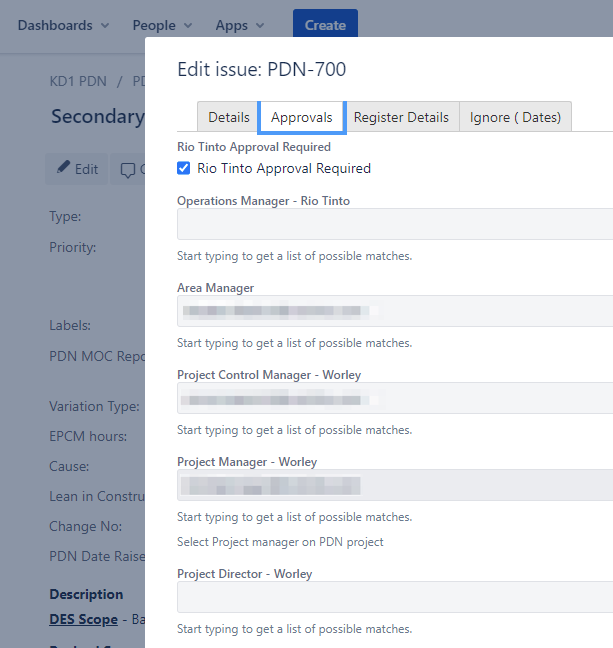This screenshot has width=613, height=648.
Task: Click the Variation Type: field label
Action: coord(94,406)
